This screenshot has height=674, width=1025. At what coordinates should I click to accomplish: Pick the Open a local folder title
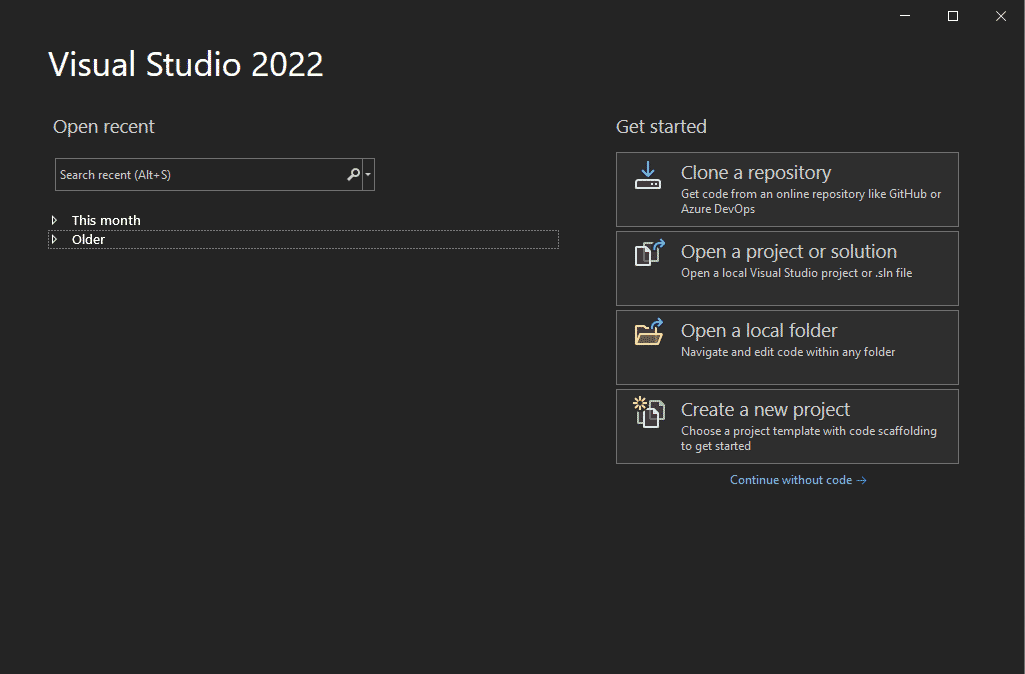pyautogui.click(x=758, y=331)
